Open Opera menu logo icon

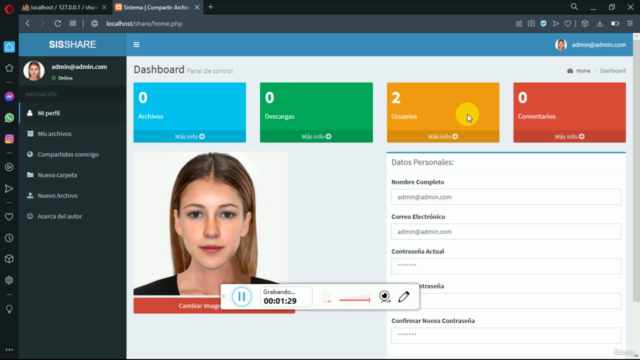coord(9,9)
